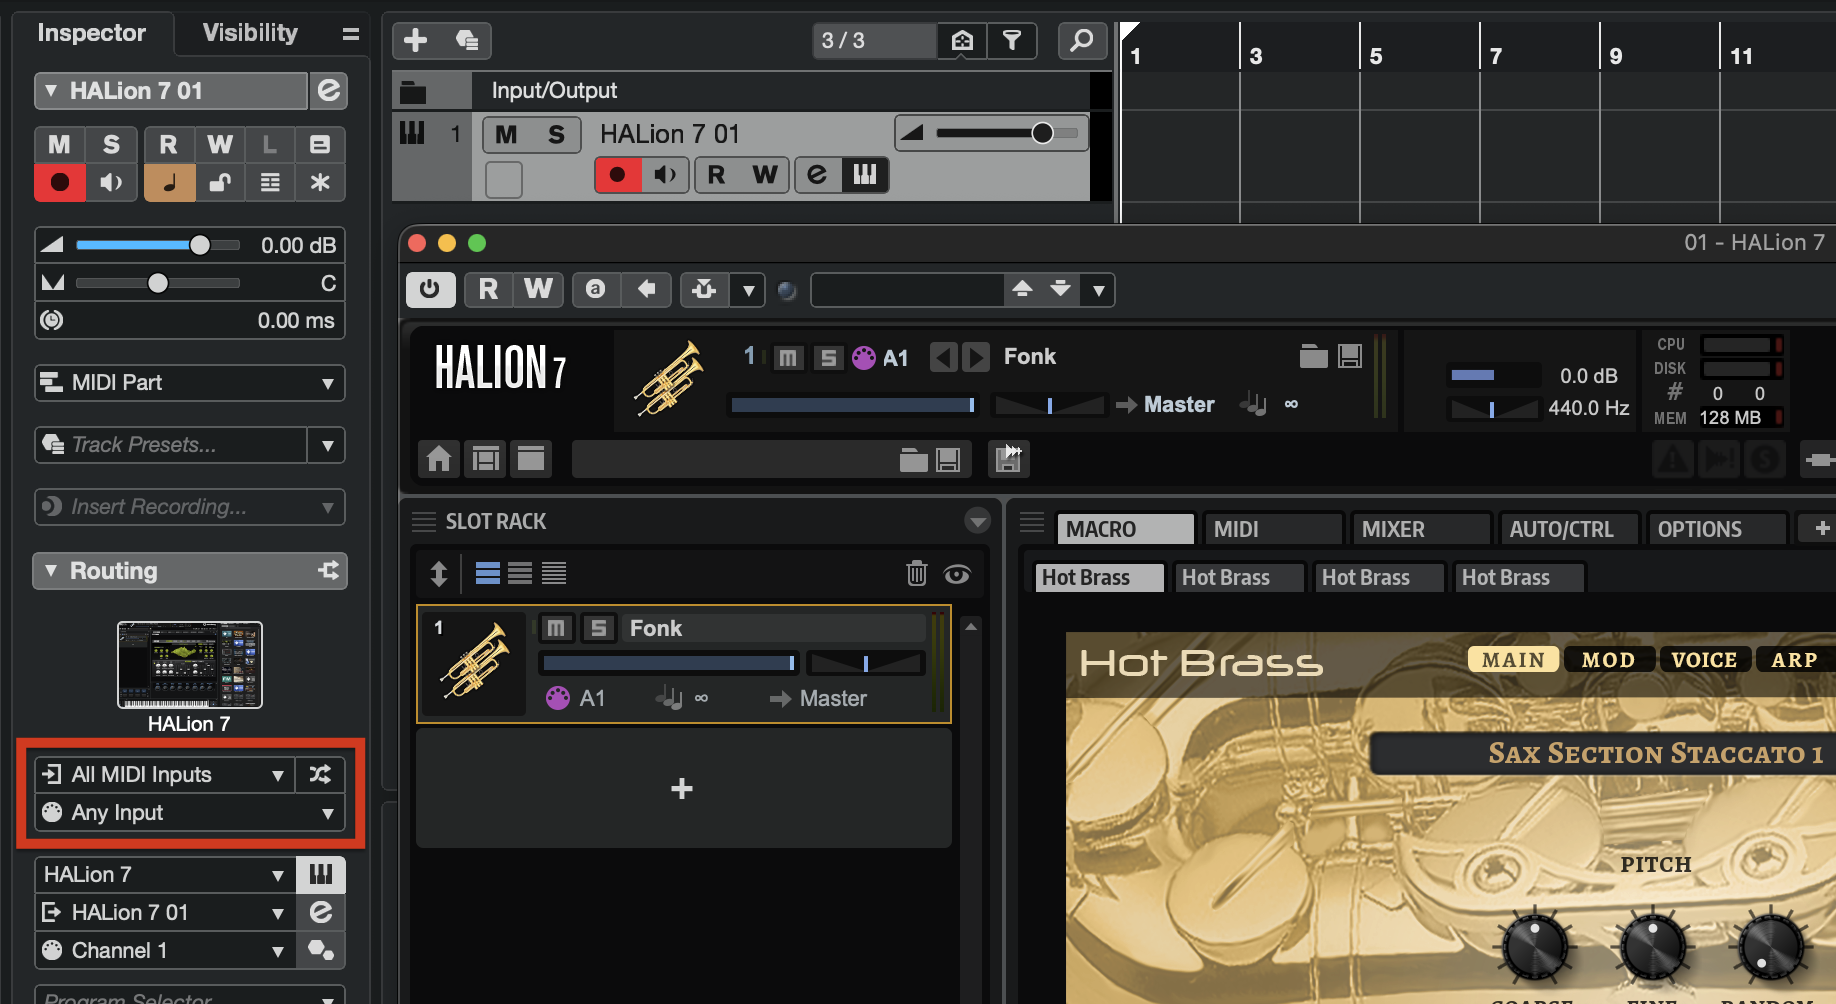Click the MOD page button in Hot Brass
Screen dimensions: 1836x1004
point(1608,660)
